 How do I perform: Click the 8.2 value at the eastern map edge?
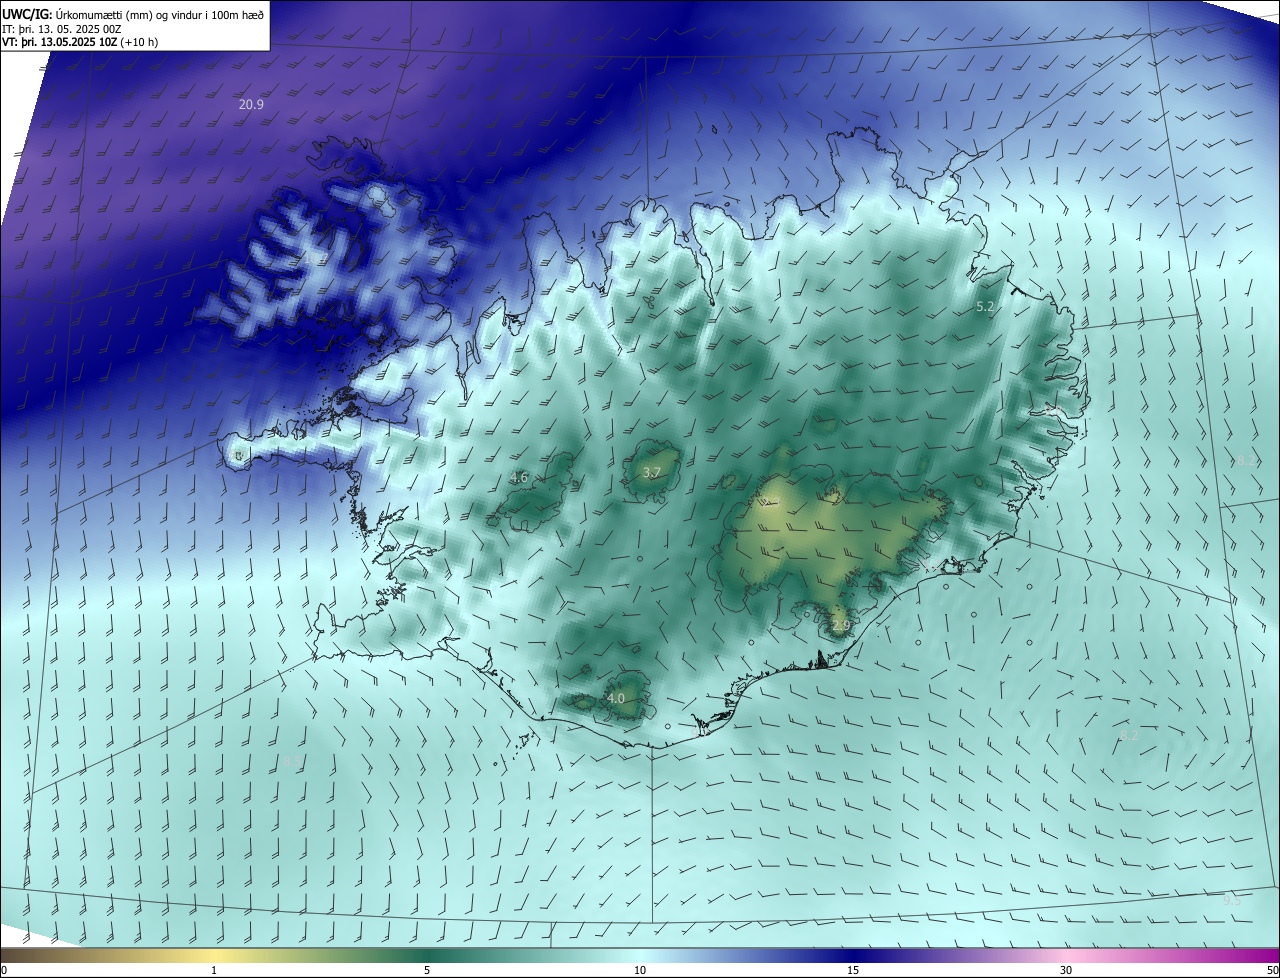click(x=1246, y=460)
